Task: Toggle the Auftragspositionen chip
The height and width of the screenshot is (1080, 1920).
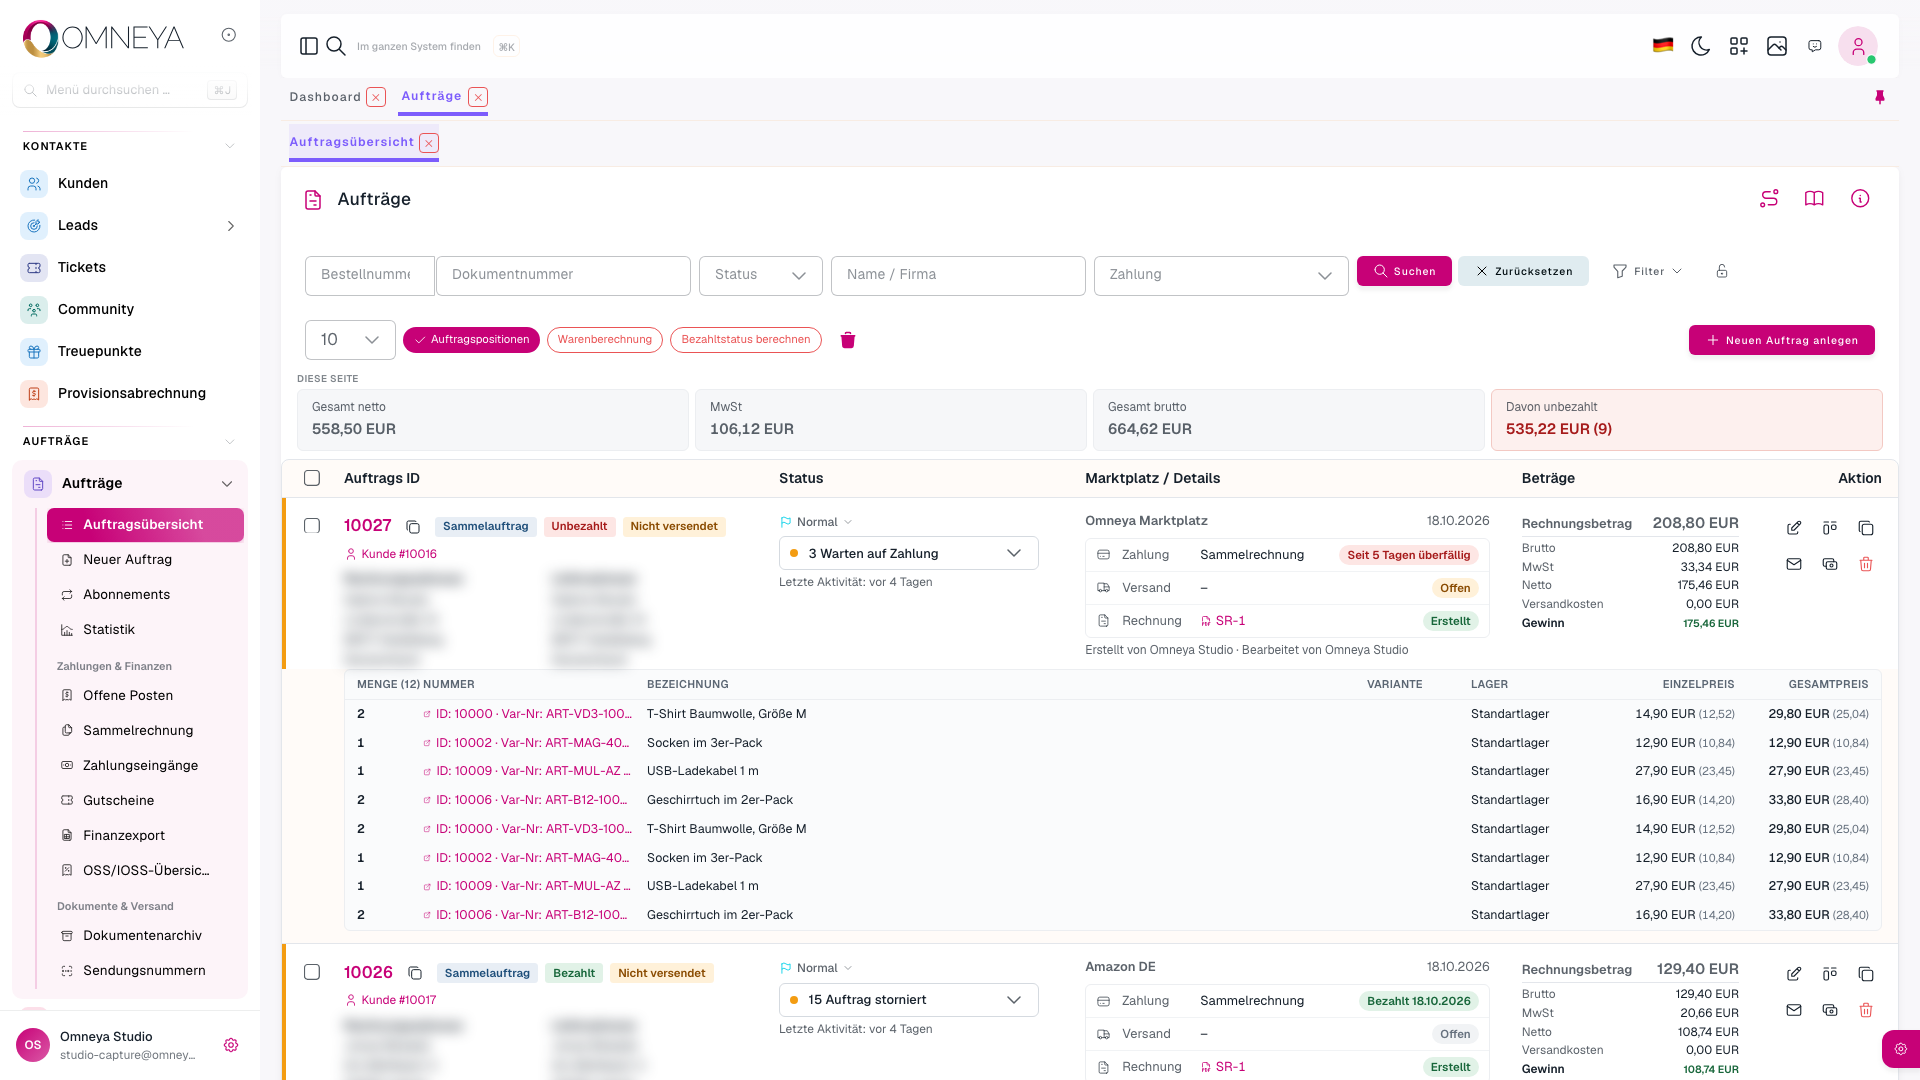Action: tap(471, 340)
